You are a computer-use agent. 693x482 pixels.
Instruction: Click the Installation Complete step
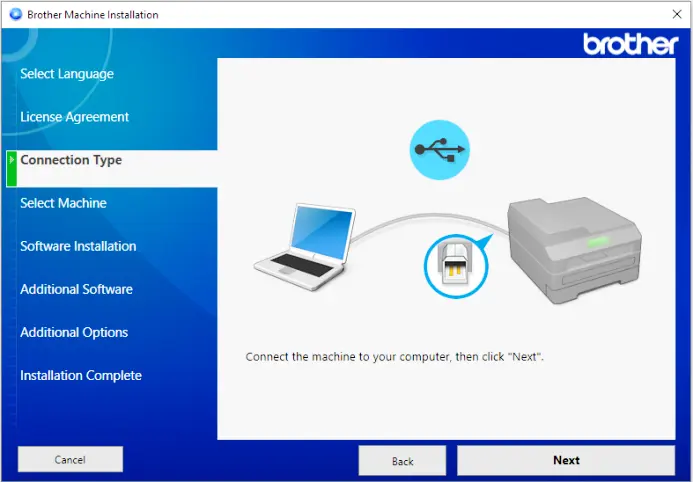pos(81,375)
